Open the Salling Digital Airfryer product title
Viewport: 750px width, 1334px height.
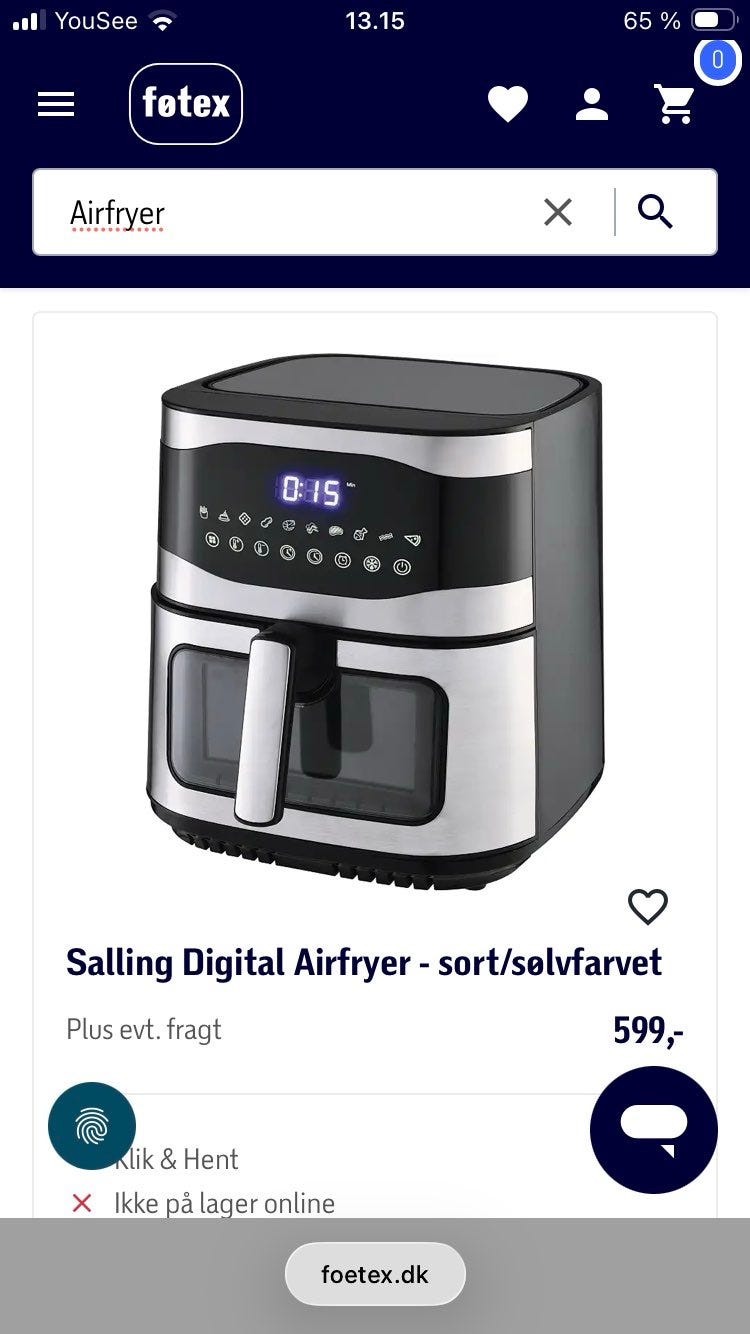click(364, 963)
